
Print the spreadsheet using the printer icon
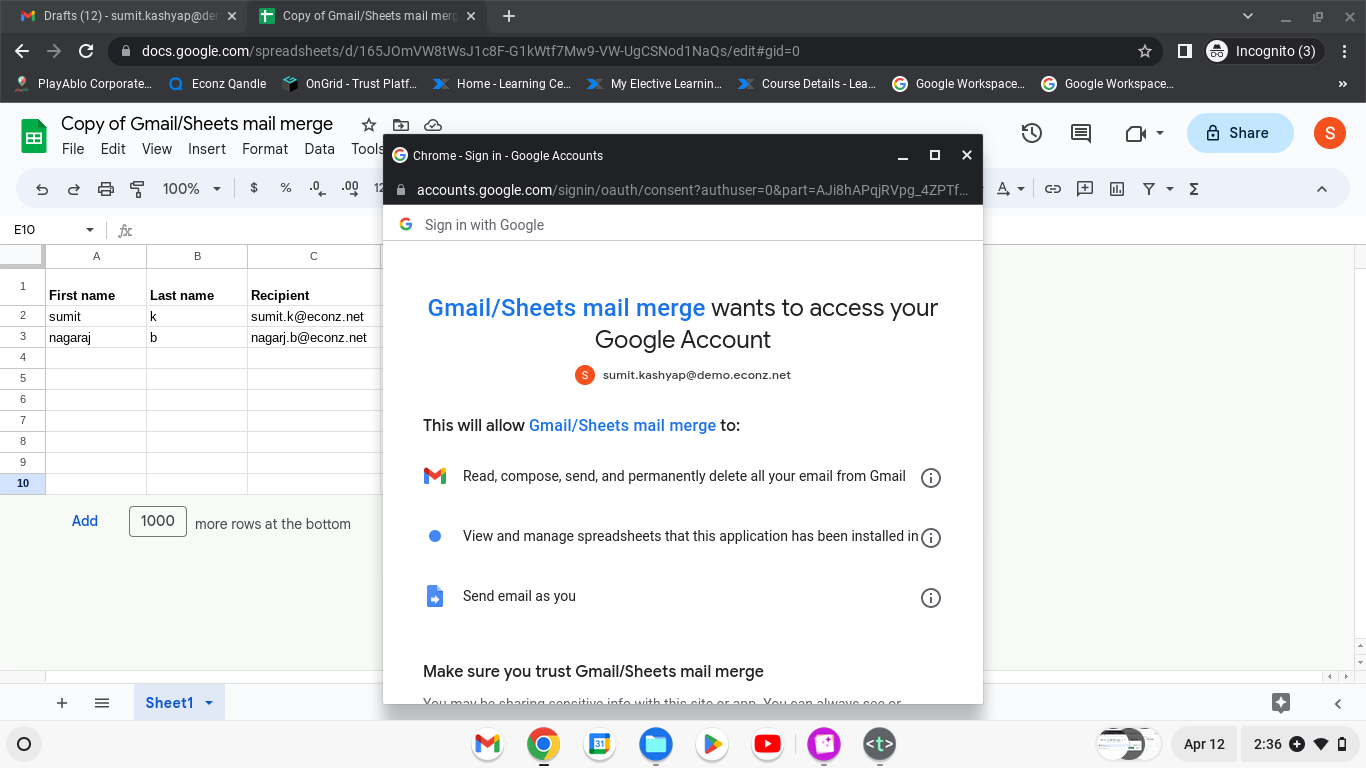[106, 189]
